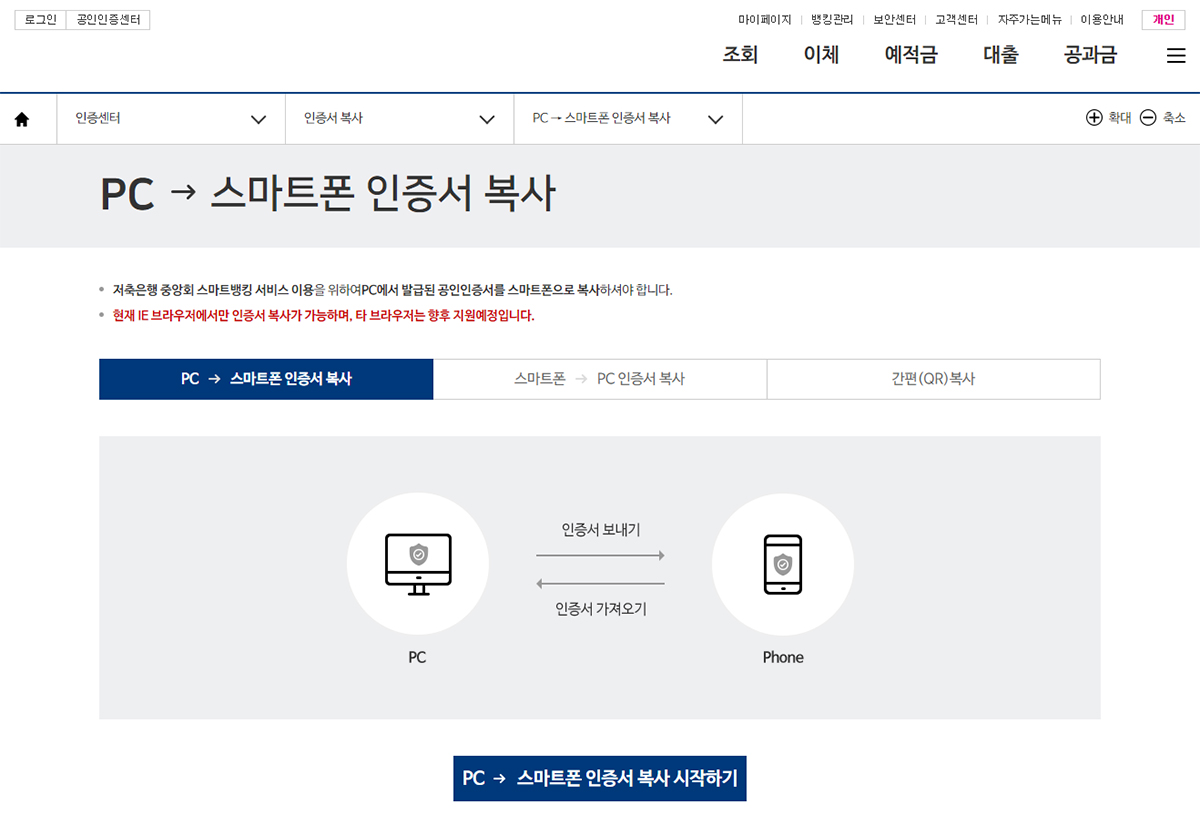Open the 조회 menu
The image size is (1200, 825).
click(740, 56)
